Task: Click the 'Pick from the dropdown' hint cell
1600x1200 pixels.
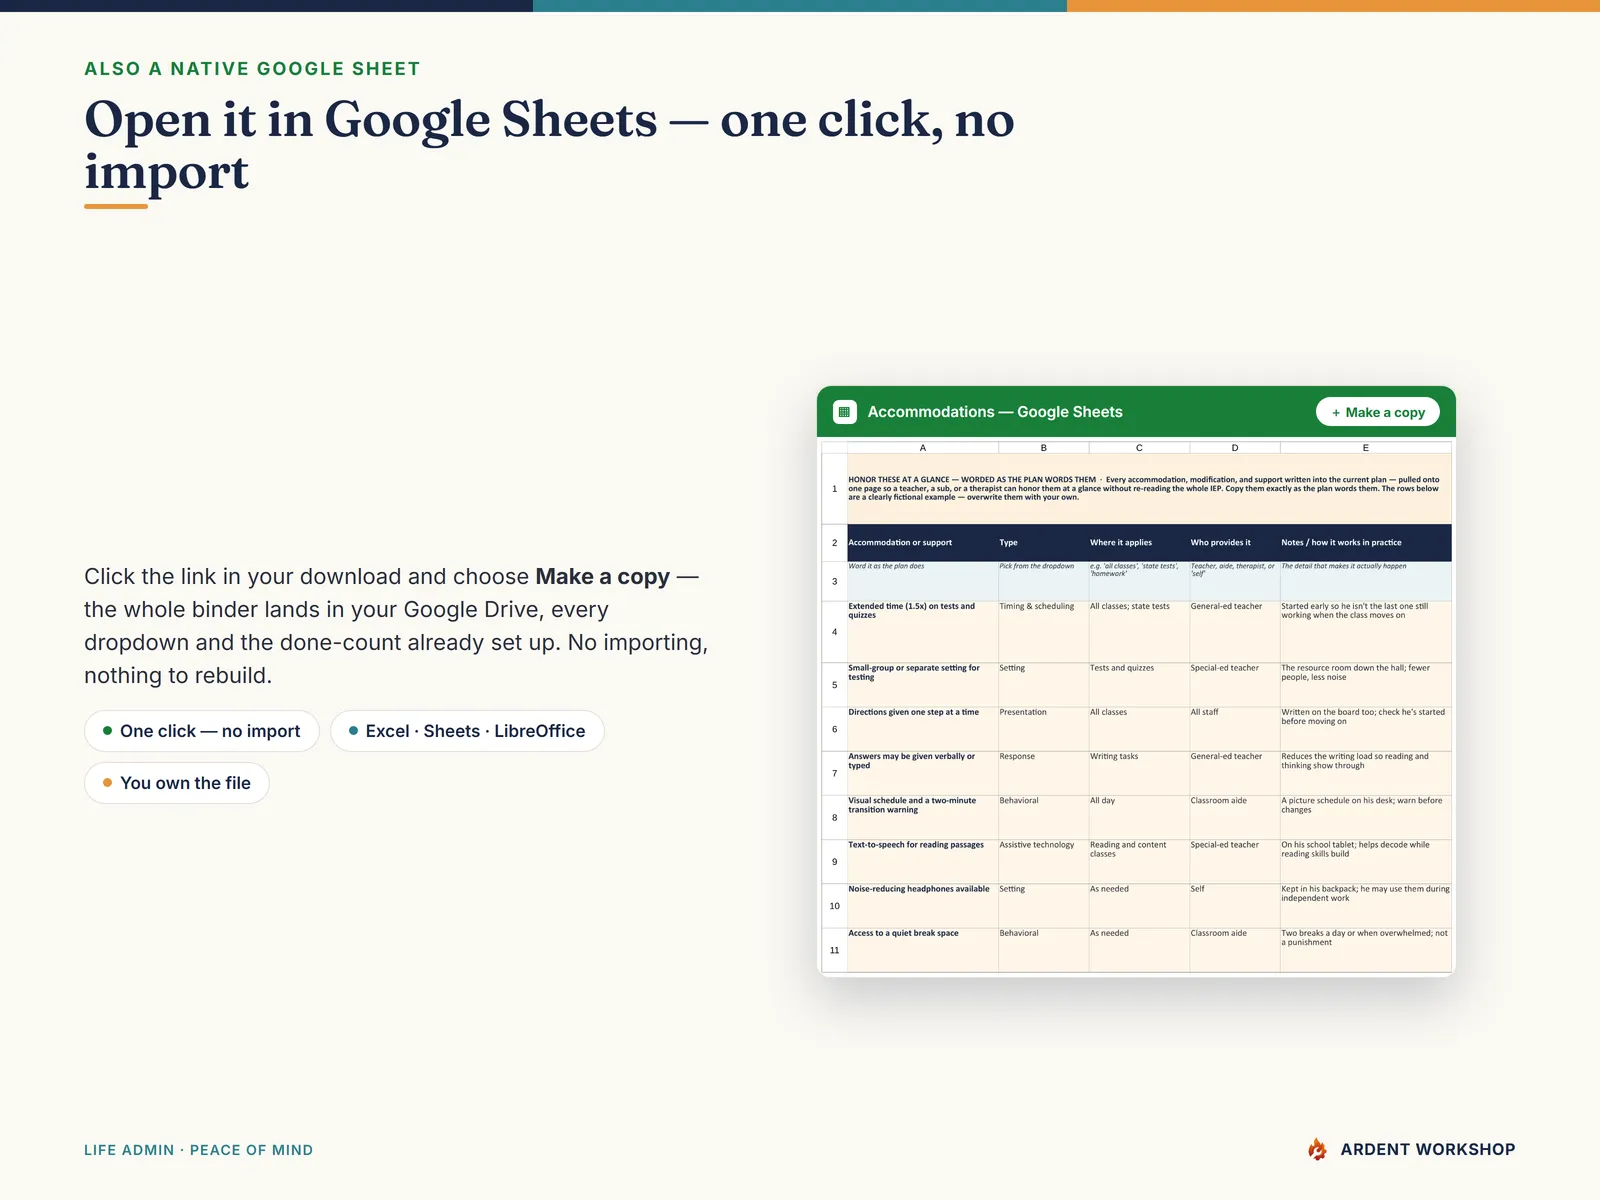Action: (x=1043, y=581)
